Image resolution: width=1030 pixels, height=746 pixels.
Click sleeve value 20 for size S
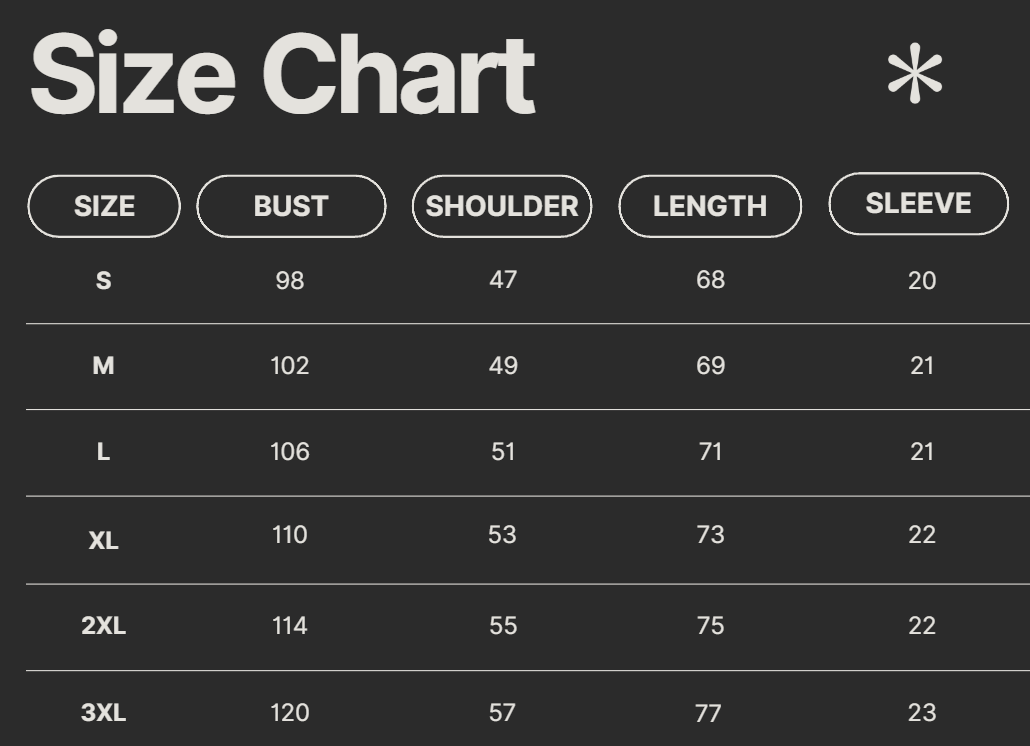922,281
